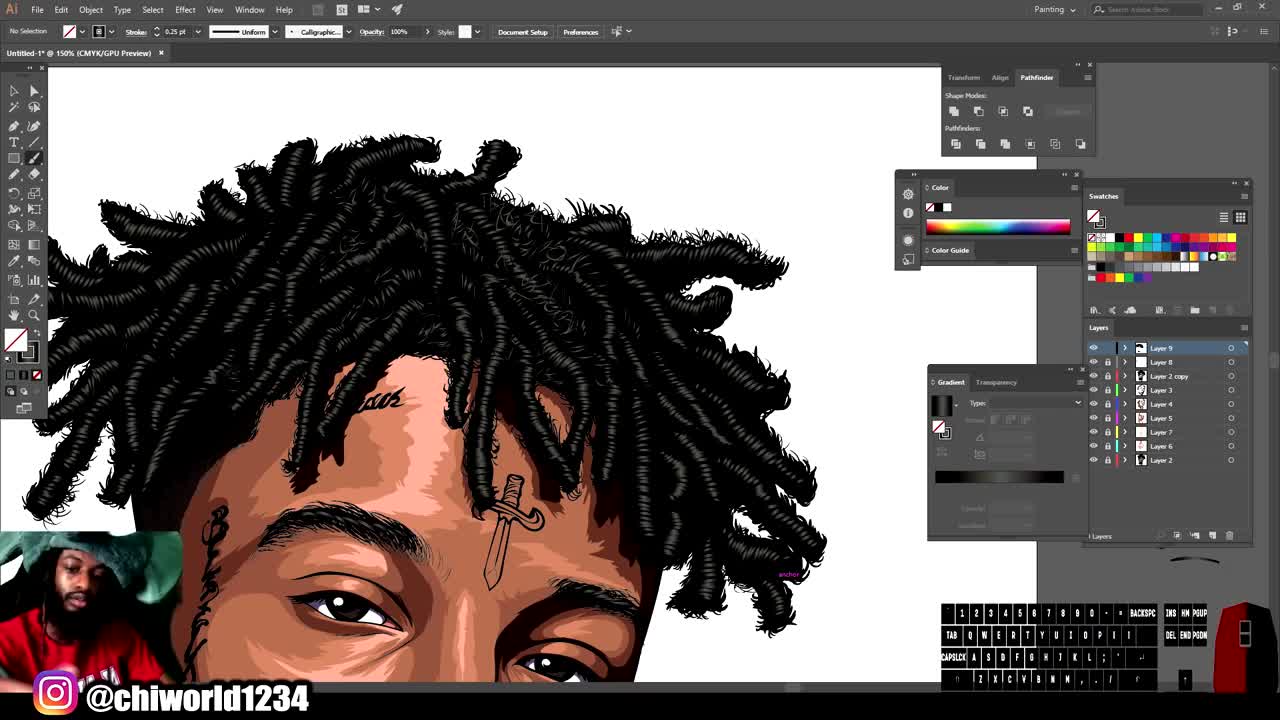Select Layer 5 row name
The width and height of the screenshot is (1280, 720).
pyautogui.click(x=1161, y=418)
